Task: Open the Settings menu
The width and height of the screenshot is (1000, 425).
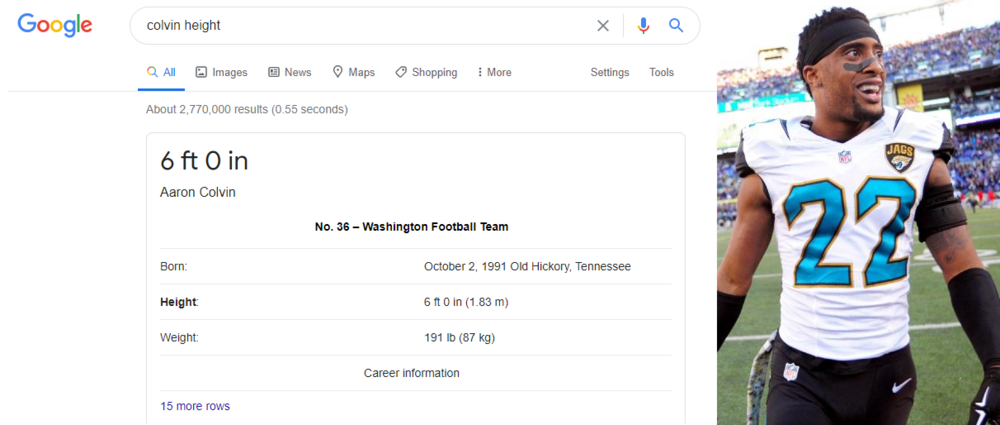Action: point(610,72)
